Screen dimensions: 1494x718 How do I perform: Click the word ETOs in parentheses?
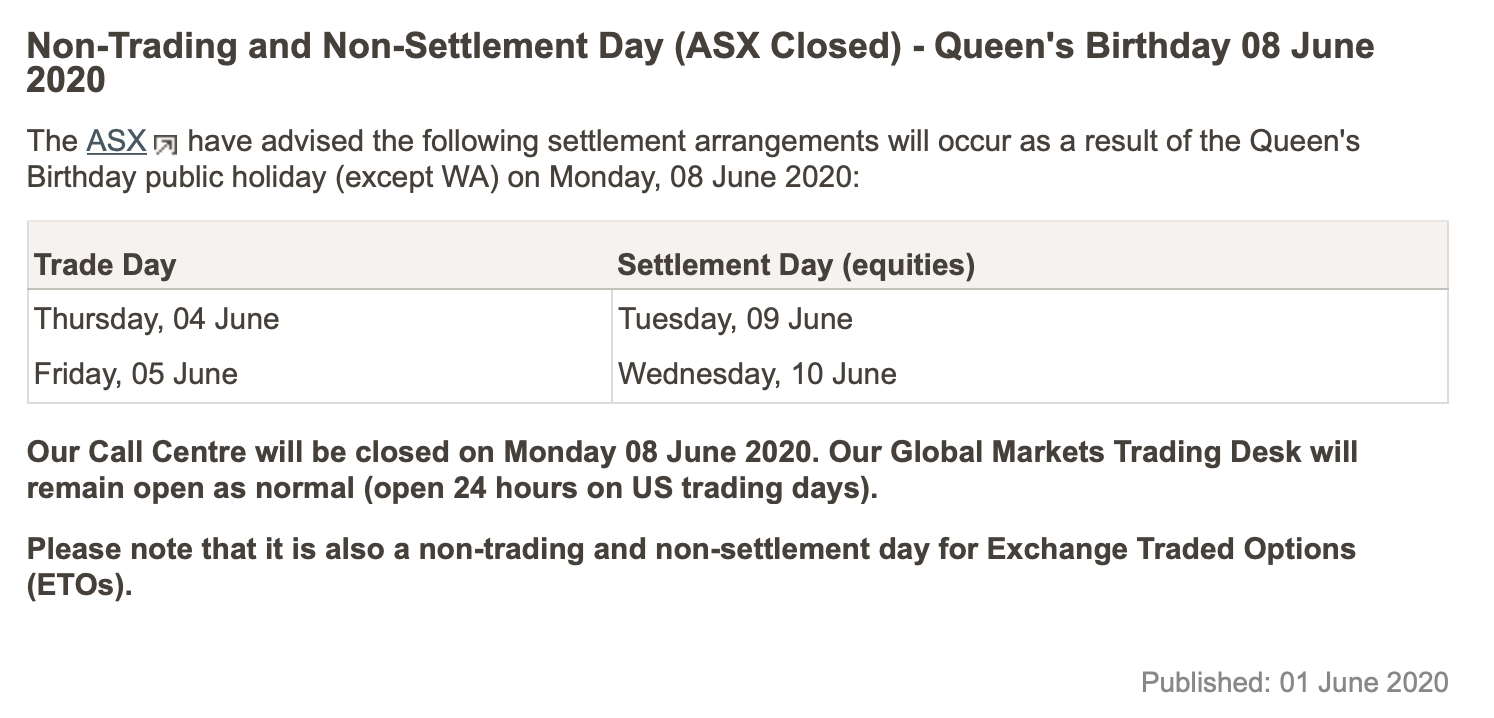click(79, 586)
